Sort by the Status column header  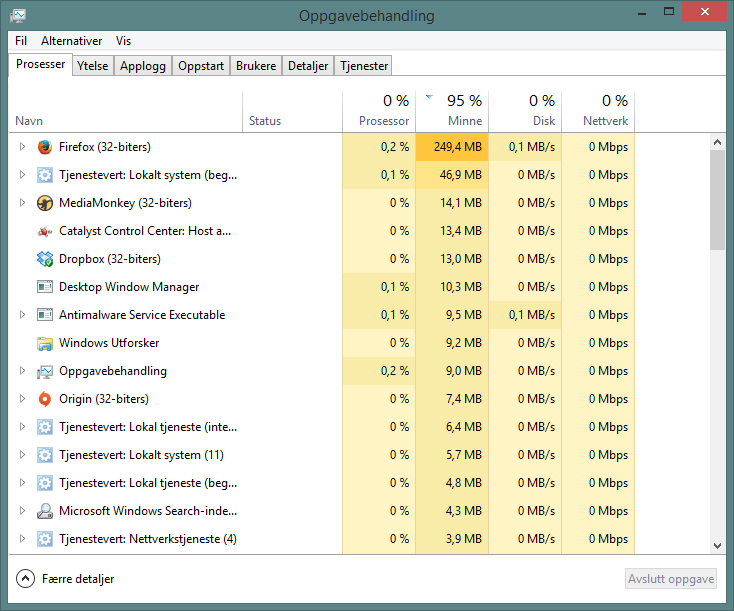pyautogui.click(x=293, y=112)
